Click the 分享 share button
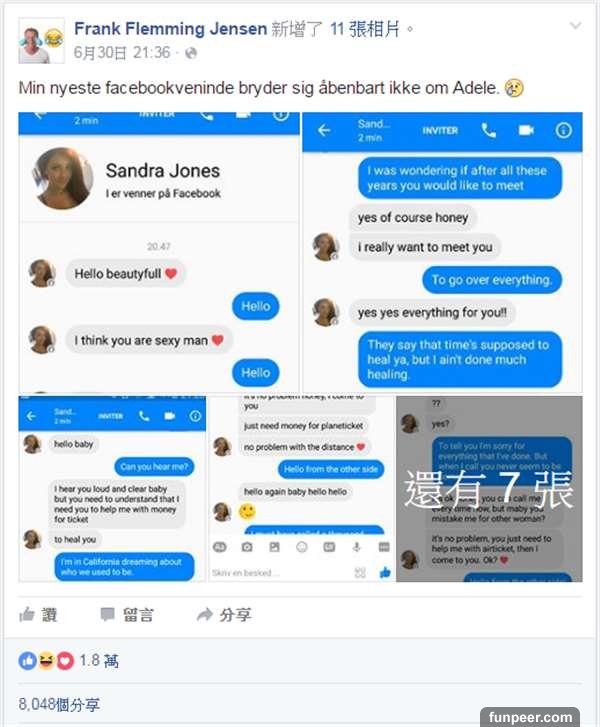Viewport: 600px width, 727px height. (224, 615)
